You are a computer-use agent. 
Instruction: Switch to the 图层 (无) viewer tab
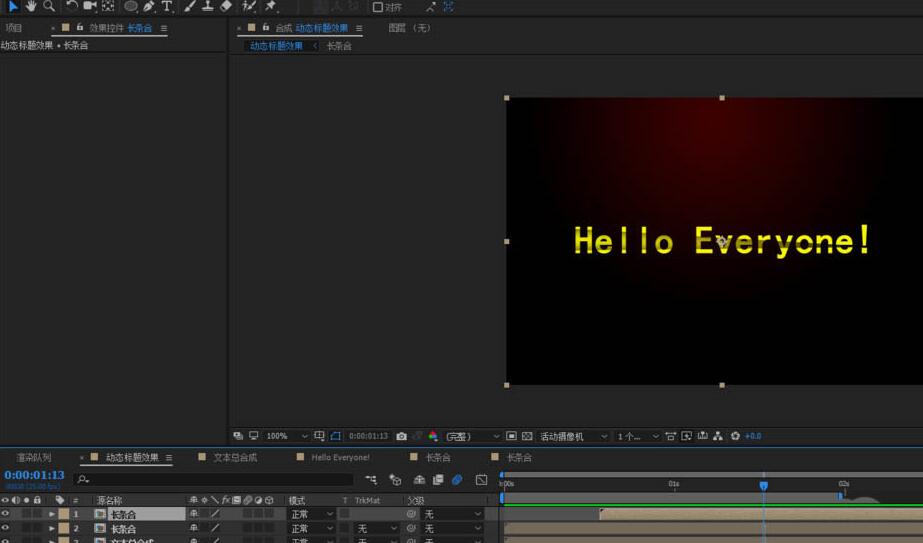pyautogui.click(x=410, y=28)
